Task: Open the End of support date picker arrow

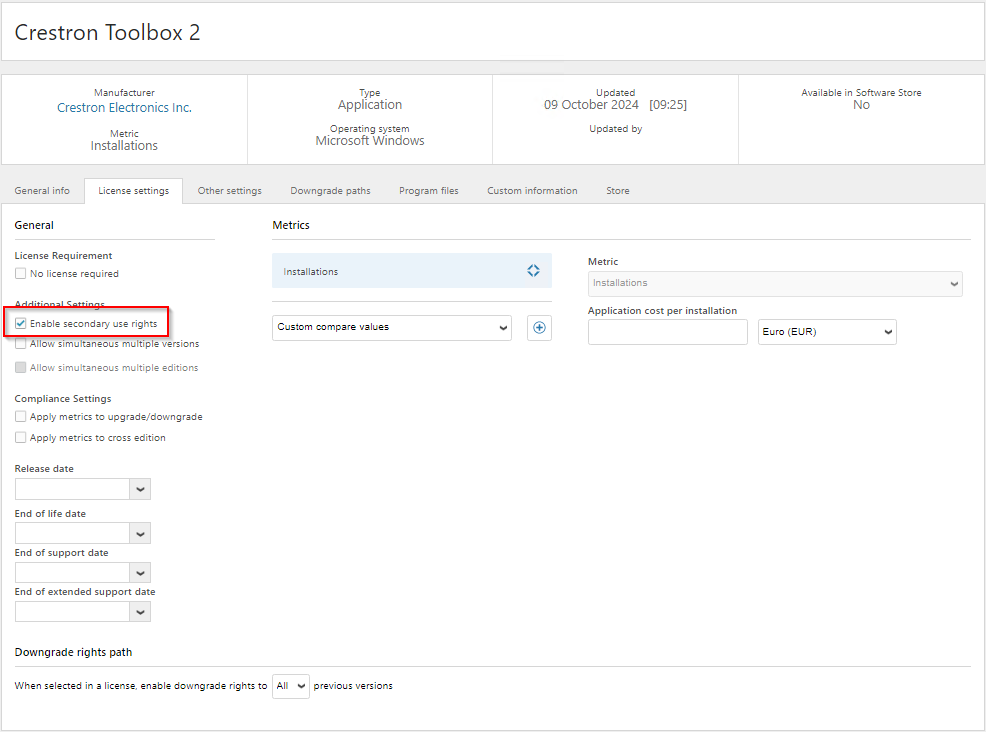Action: tap(140, 573)
